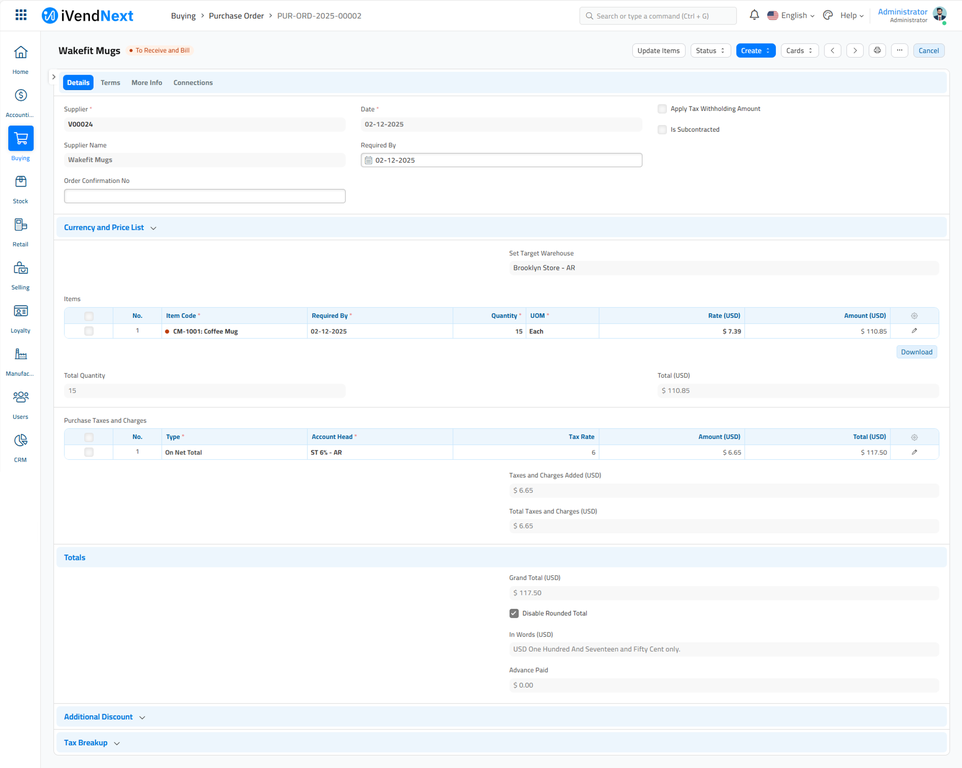Switch to the Terms tab
Image resolution: width=962 pixels, height=768 pixels.
click(x=110, y=83)
